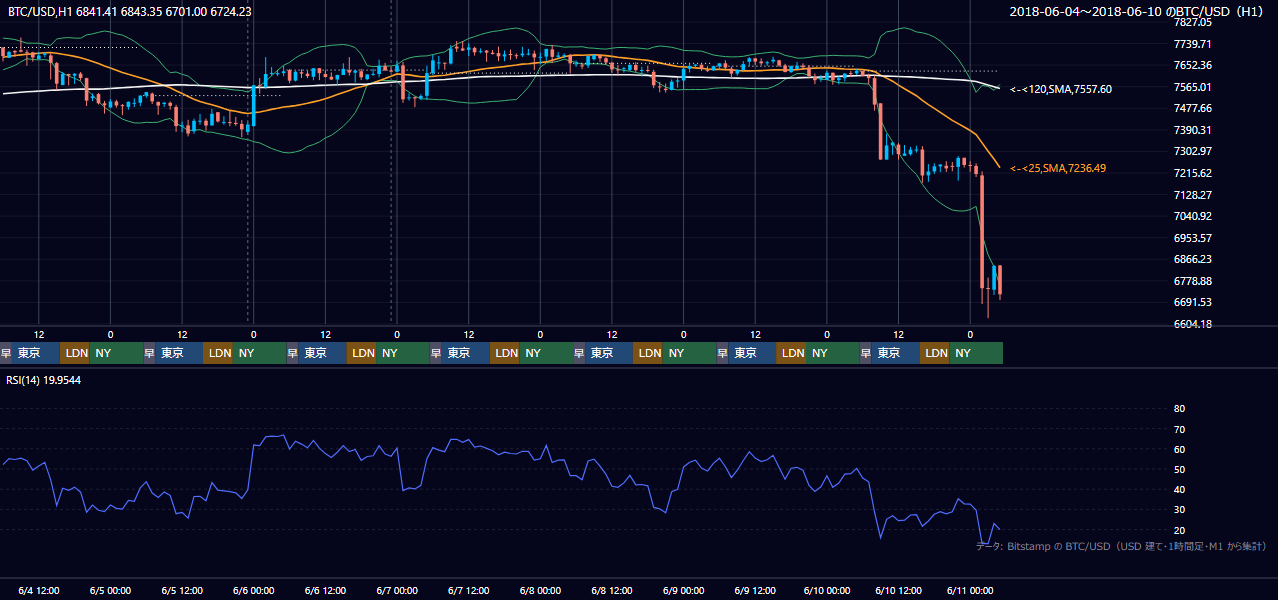Click RSI scale level 30
Image resolution: width=1278 pixels, height=600 pixels.
pyautogui.click(x=1179, y=510)
